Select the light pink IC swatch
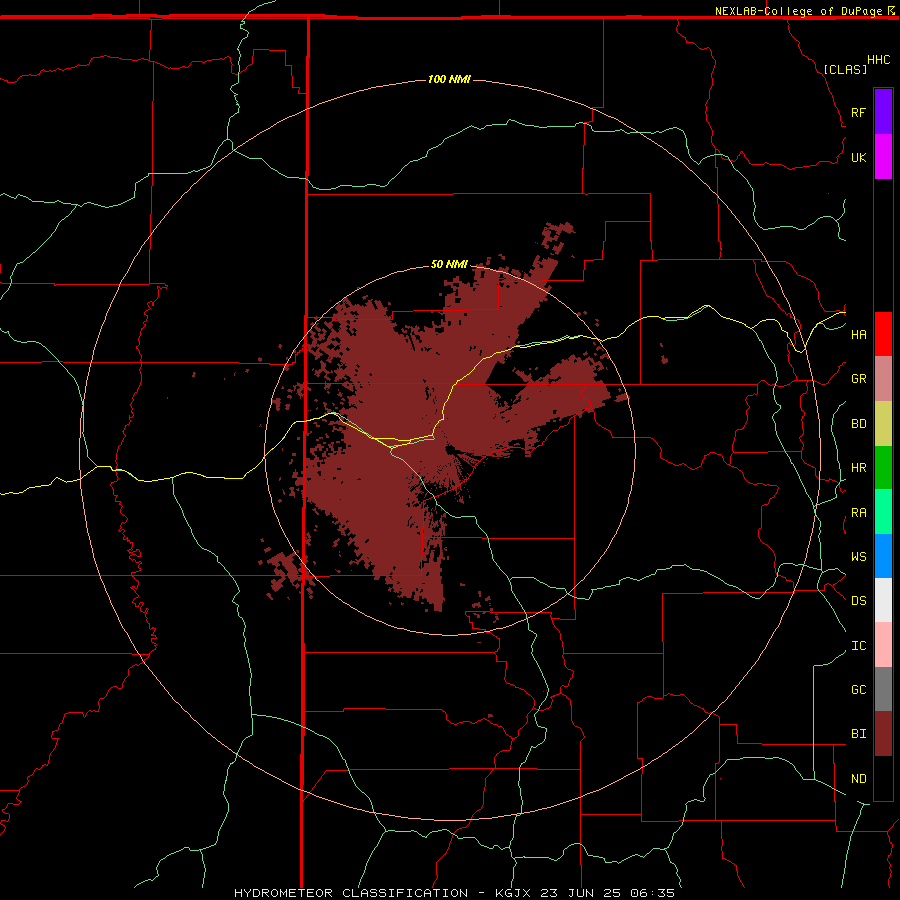The width and height of the screenshot is (900, 900). (x=883, y=645)
